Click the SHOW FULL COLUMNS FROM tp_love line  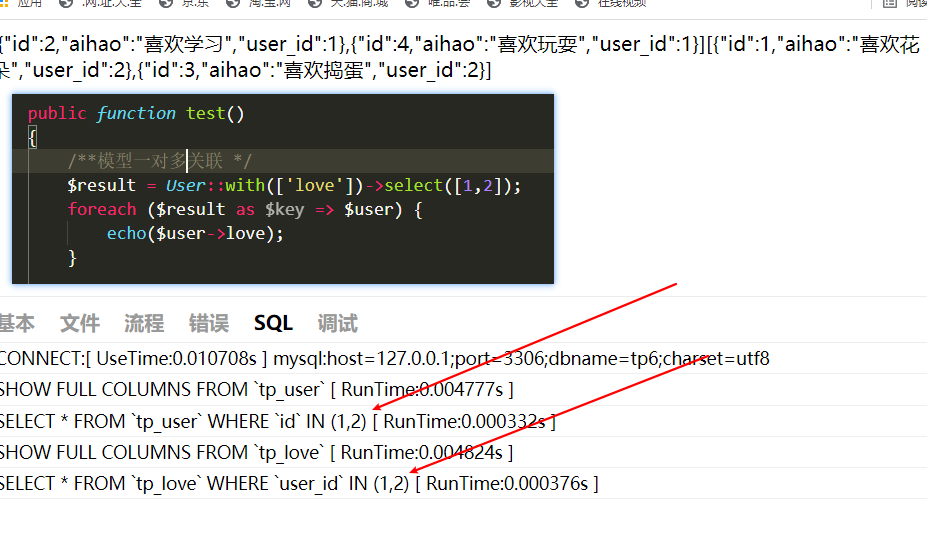[256, 453]
